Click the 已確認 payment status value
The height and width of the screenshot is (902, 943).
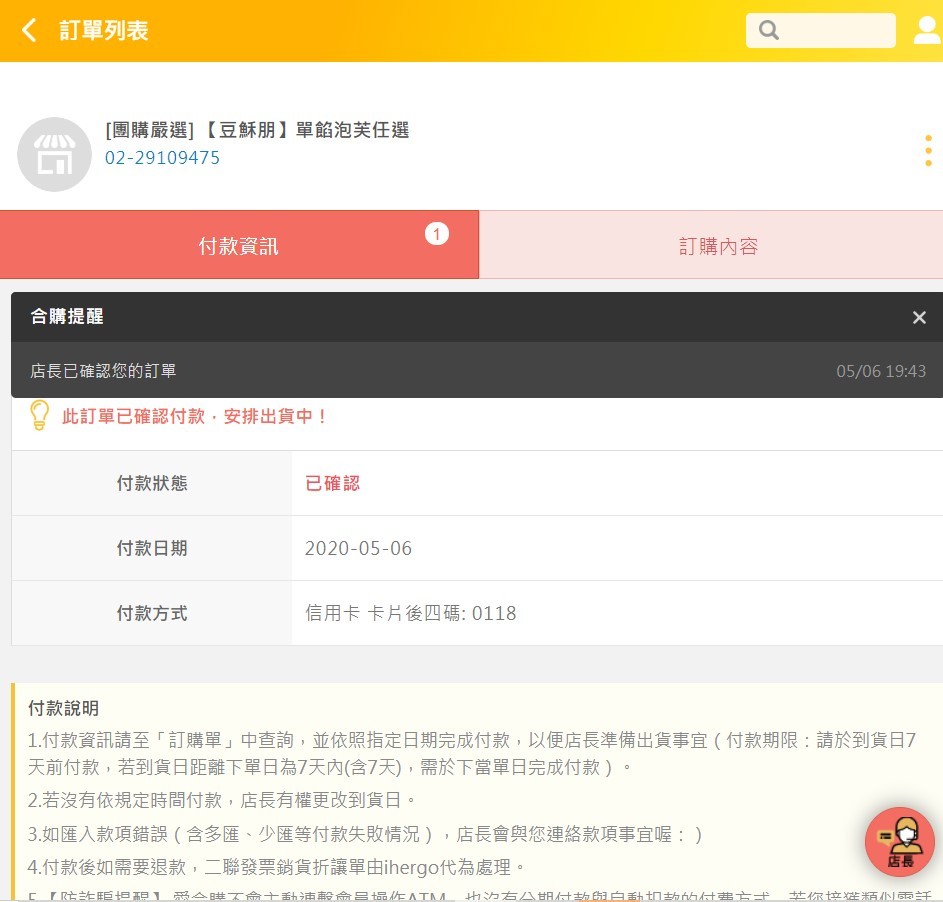[332, 483]
